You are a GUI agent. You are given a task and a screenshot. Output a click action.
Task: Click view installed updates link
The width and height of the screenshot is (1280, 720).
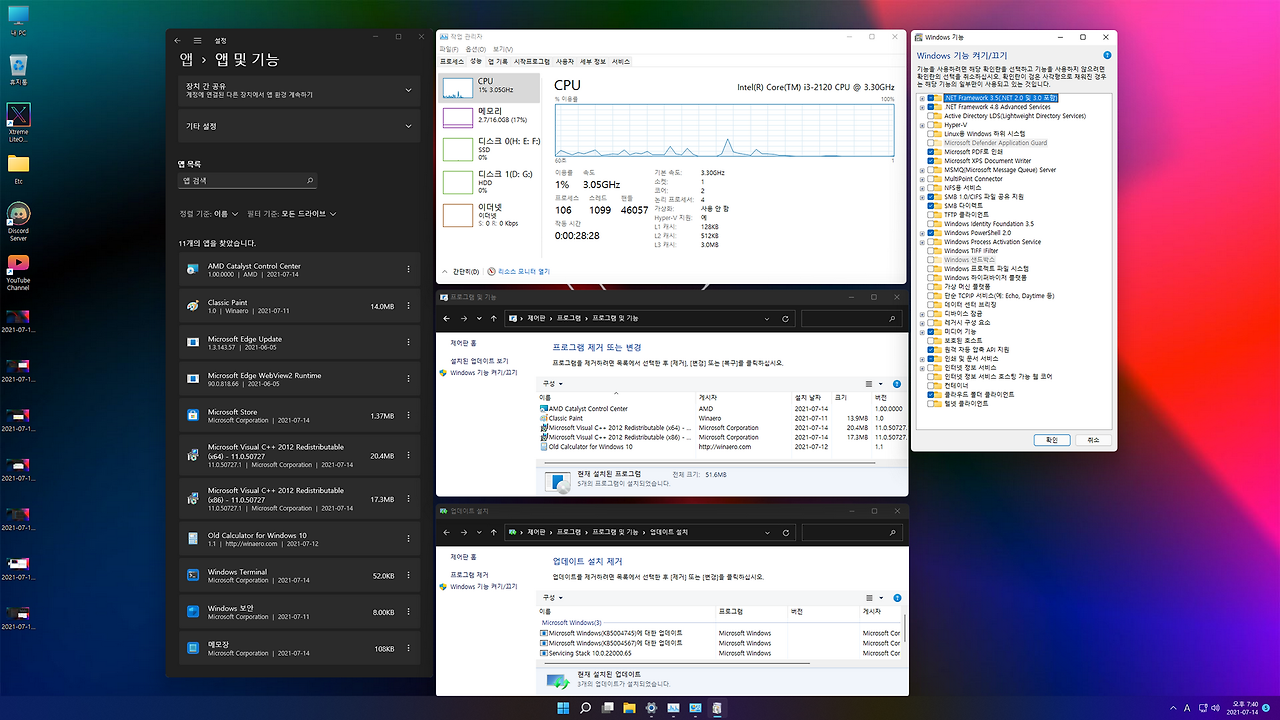pyautogui.click(x=479, y=361)
